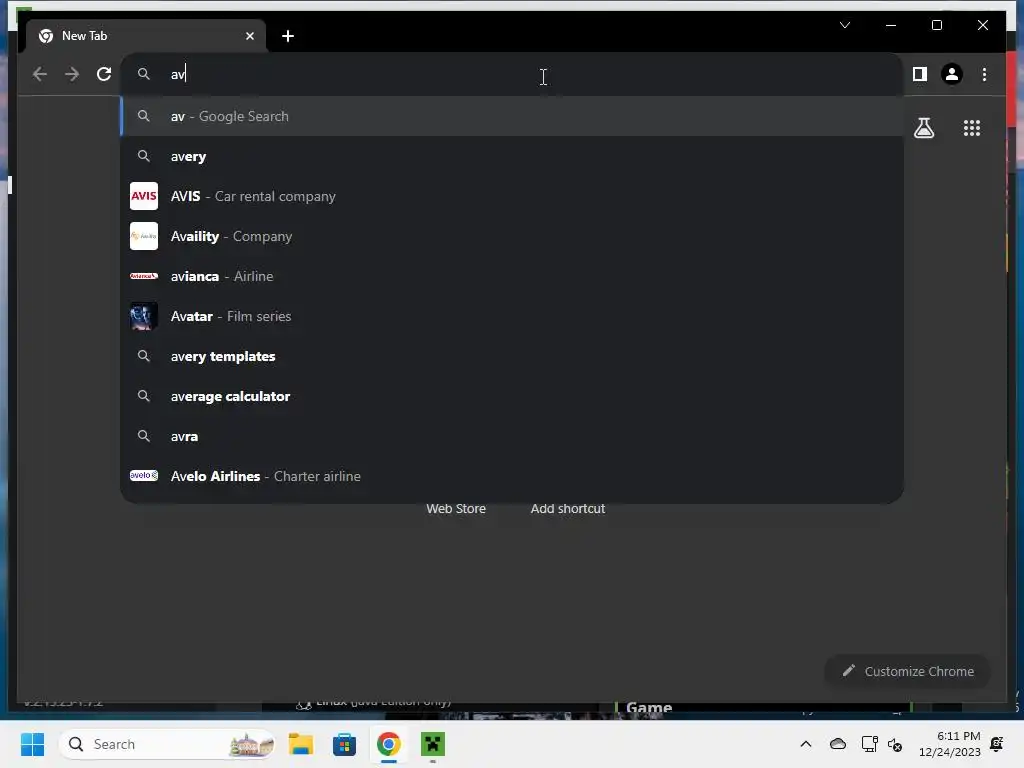Screen dimensions: 1024x768
Task: Choose avianca airline suggestion
Action: click(512, 276)
